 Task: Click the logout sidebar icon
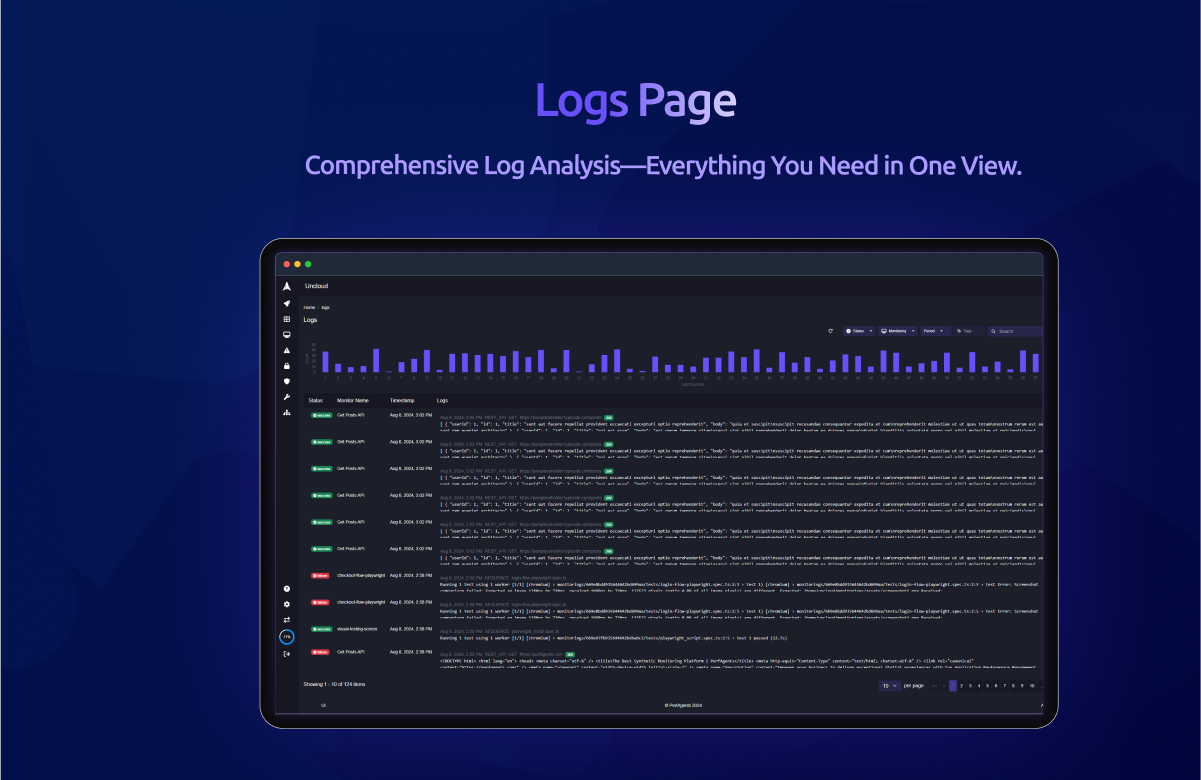coord(287,654)
